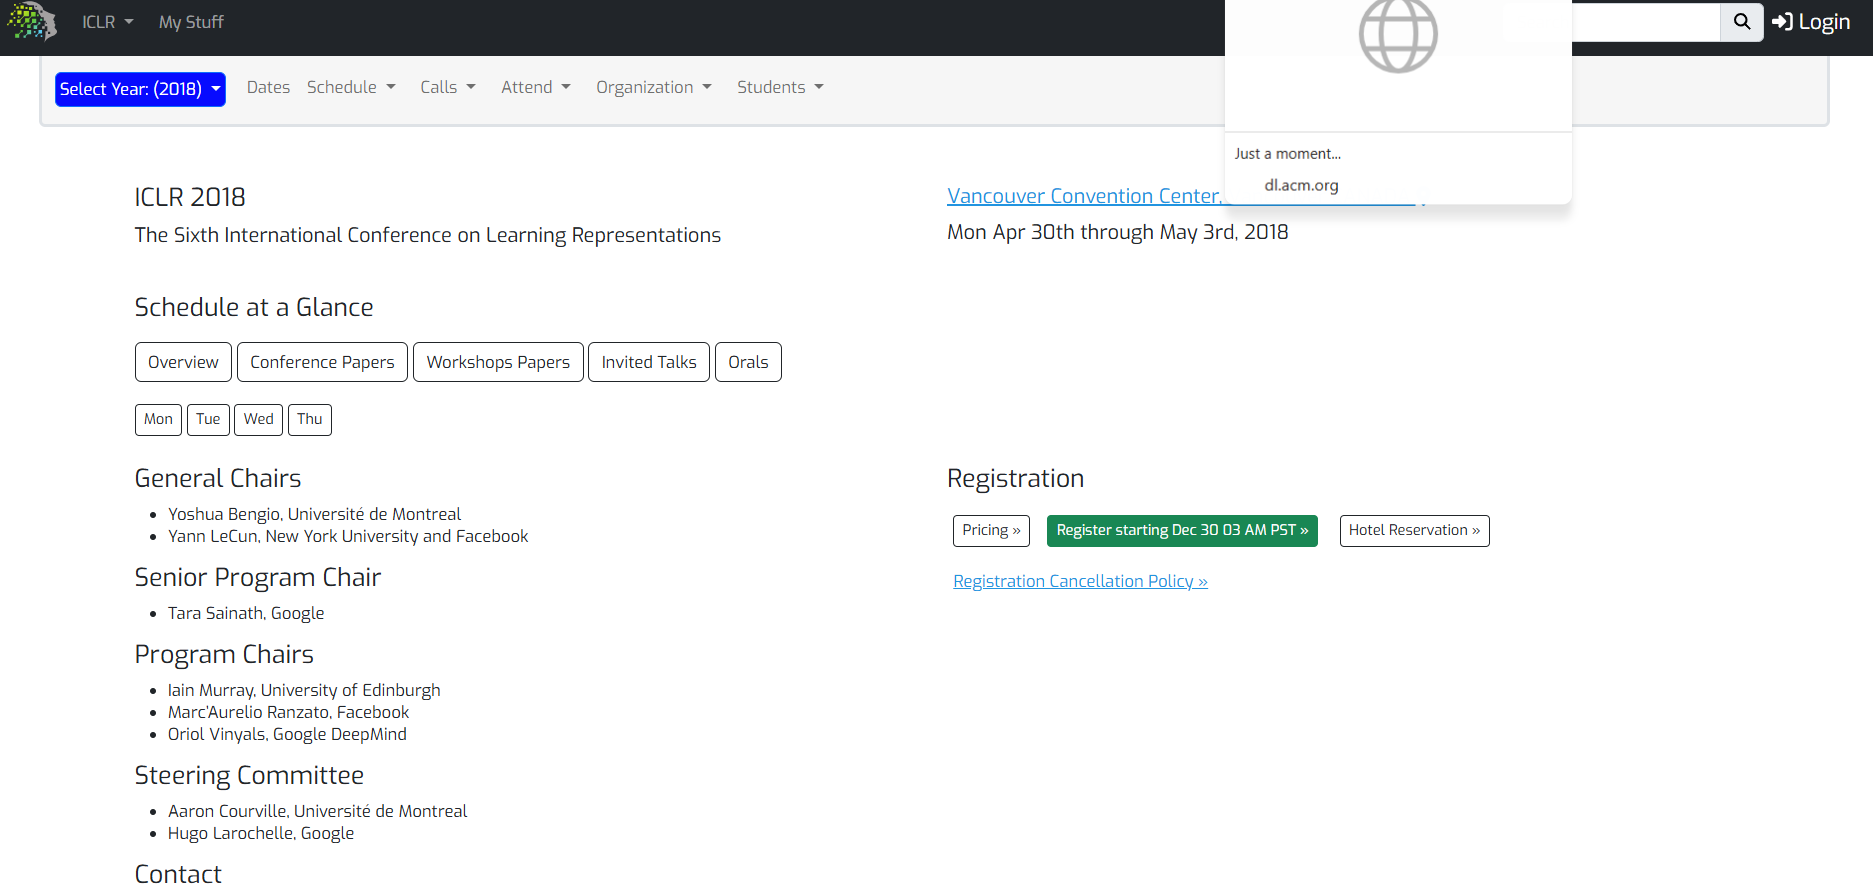The width and height of the screenshot is (1873, 885).
Task: Click the ICLR 2018 heading
Action: [190, 197]
